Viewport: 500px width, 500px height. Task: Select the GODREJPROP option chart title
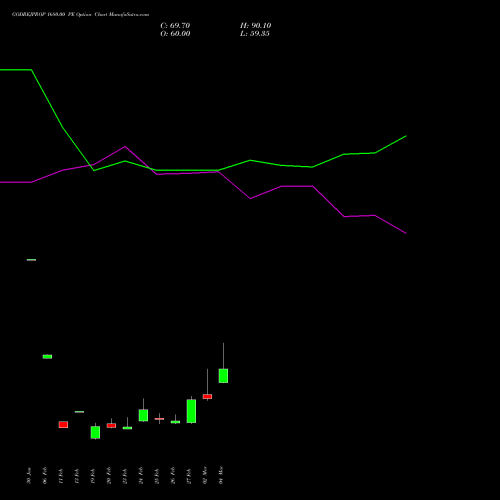(x=80, y=15)
